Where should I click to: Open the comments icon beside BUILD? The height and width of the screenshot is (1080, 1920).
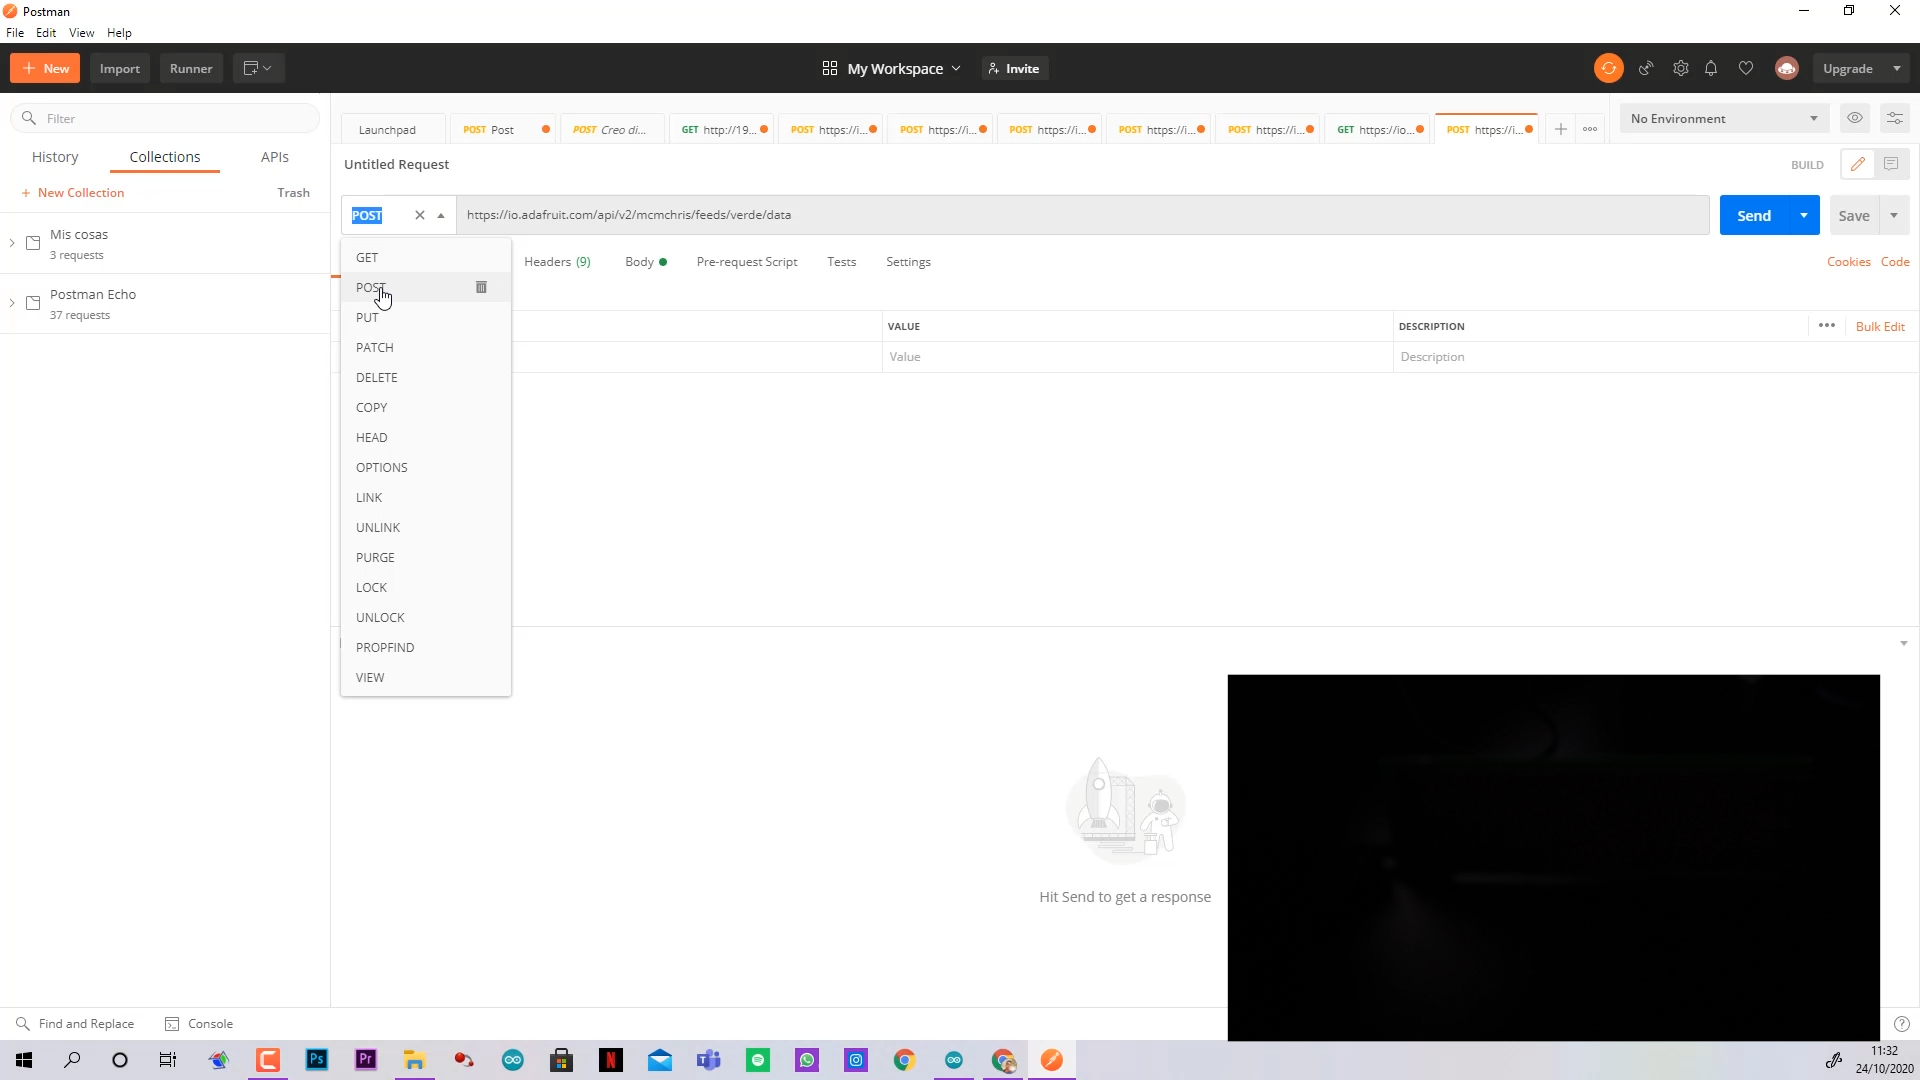click(1891, 164)
